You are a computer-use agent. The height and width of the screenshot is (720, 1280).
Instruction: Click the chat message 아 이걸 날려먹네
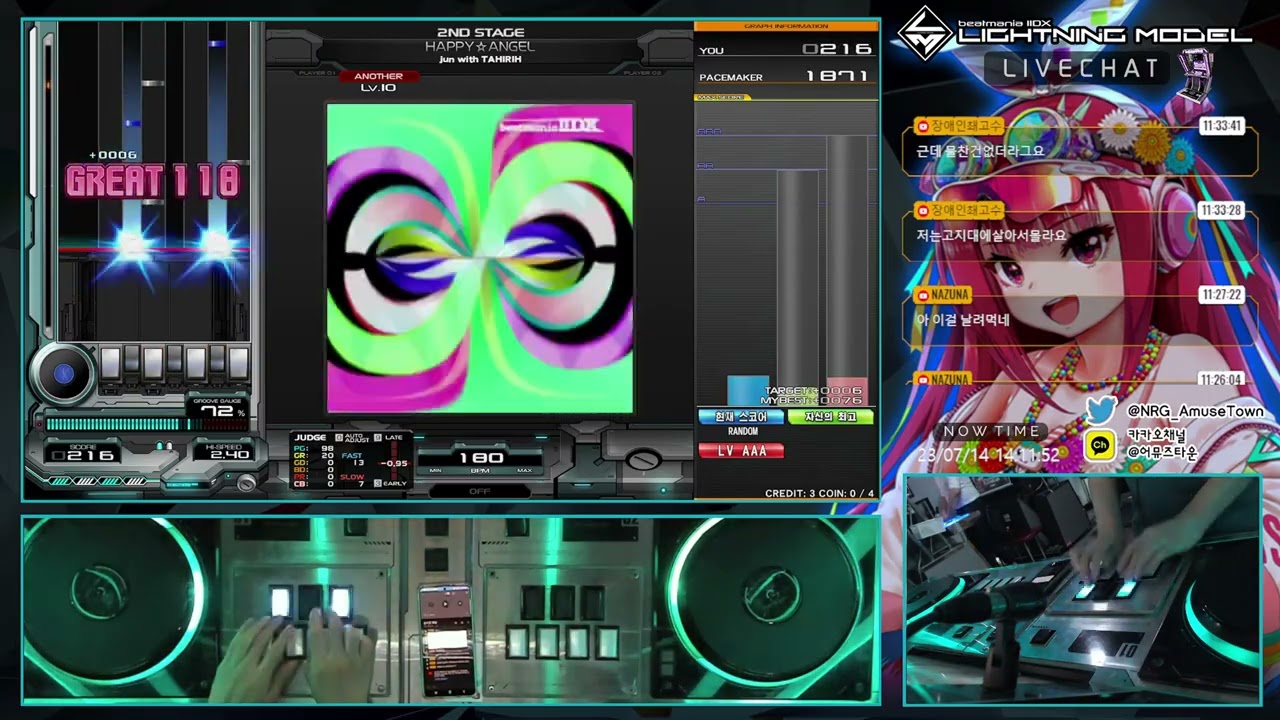[x=963, y=319]
